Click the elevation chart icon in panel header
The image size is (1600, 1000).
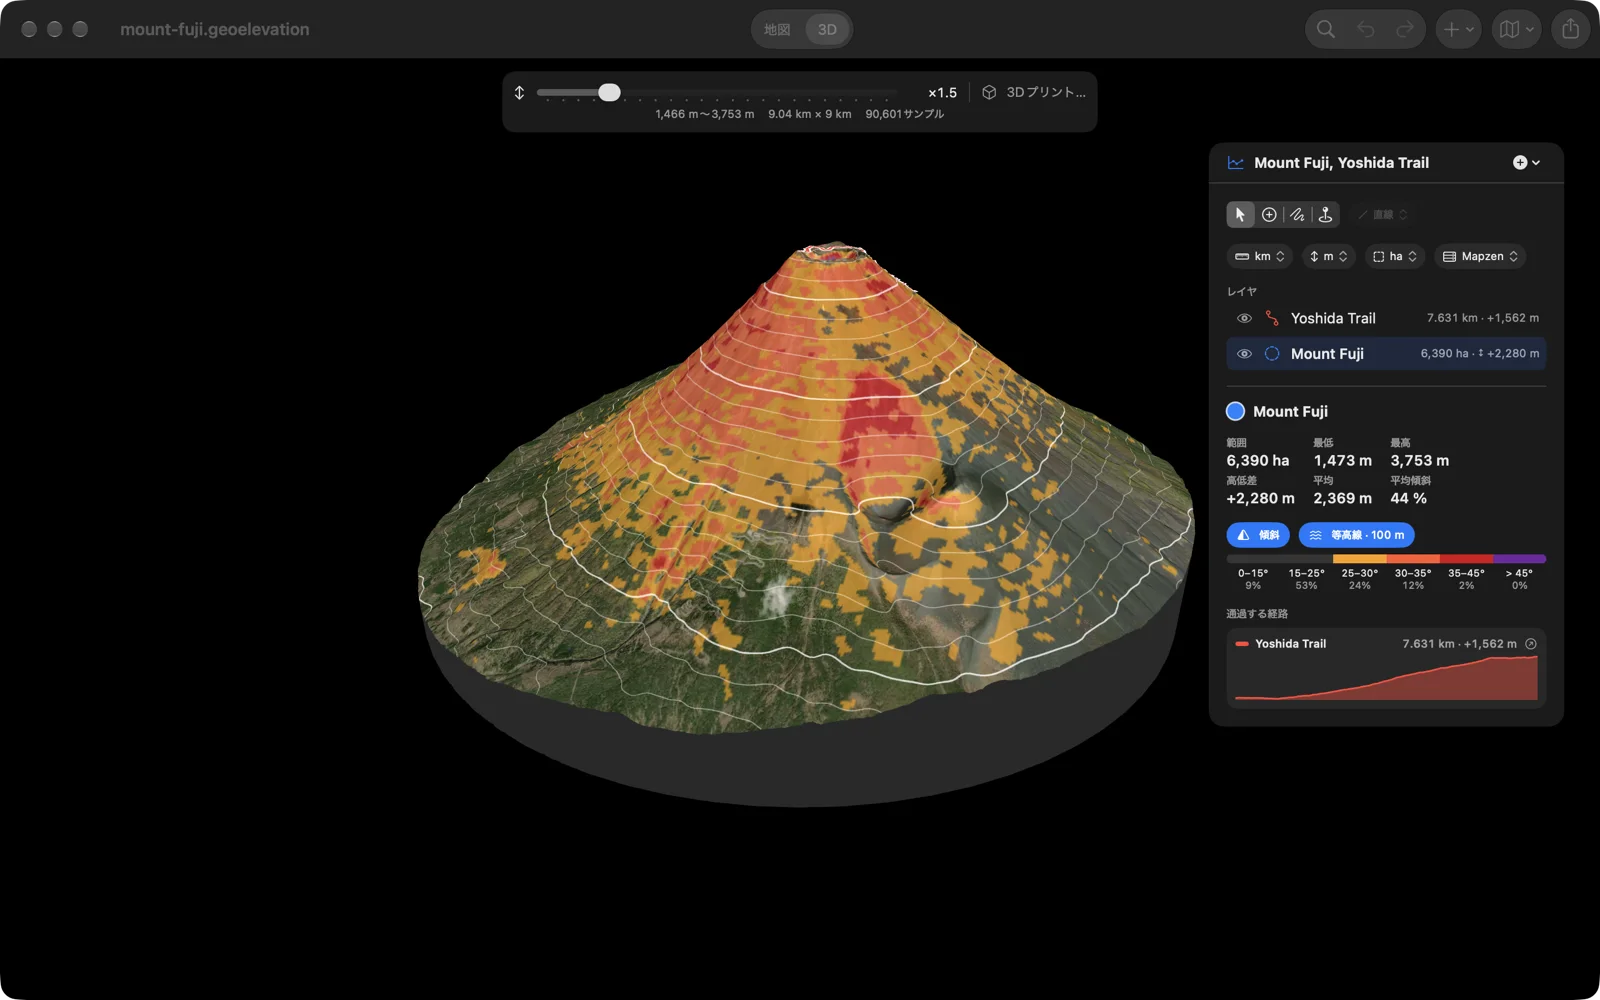[x=1236, y=163]
